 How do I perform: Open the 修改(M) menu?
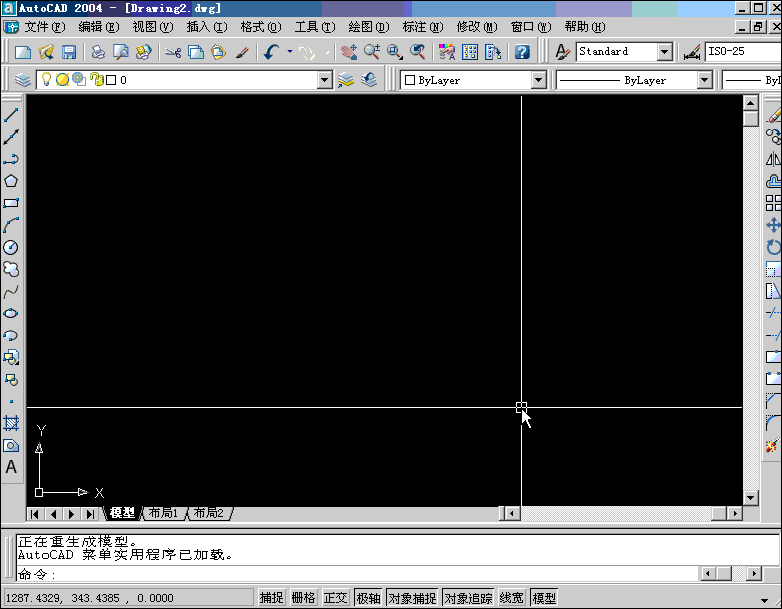pos(477,27)
